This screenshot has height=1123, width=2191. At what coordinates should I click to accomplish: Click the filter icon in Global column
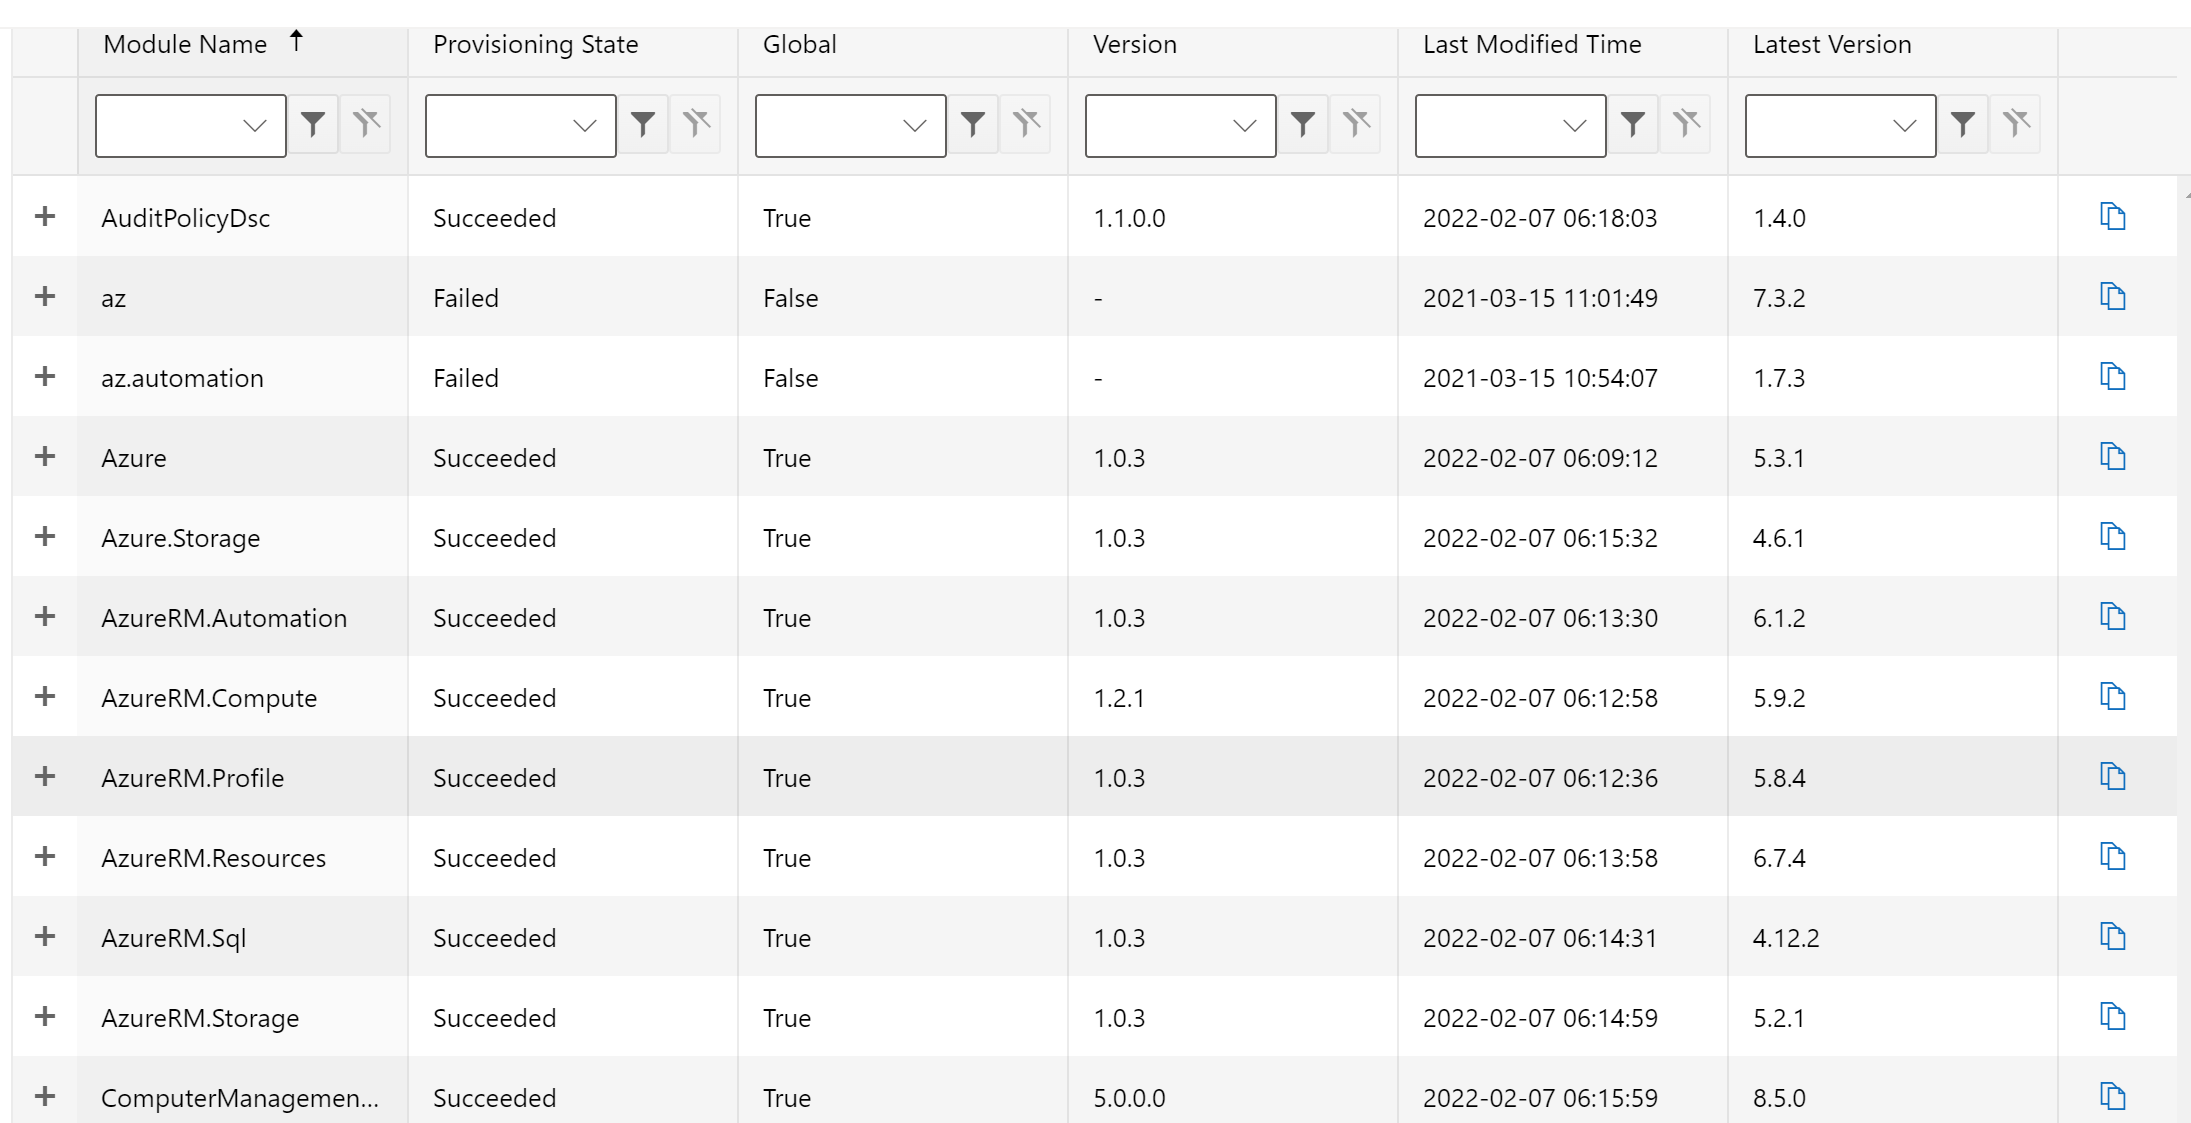974,124
